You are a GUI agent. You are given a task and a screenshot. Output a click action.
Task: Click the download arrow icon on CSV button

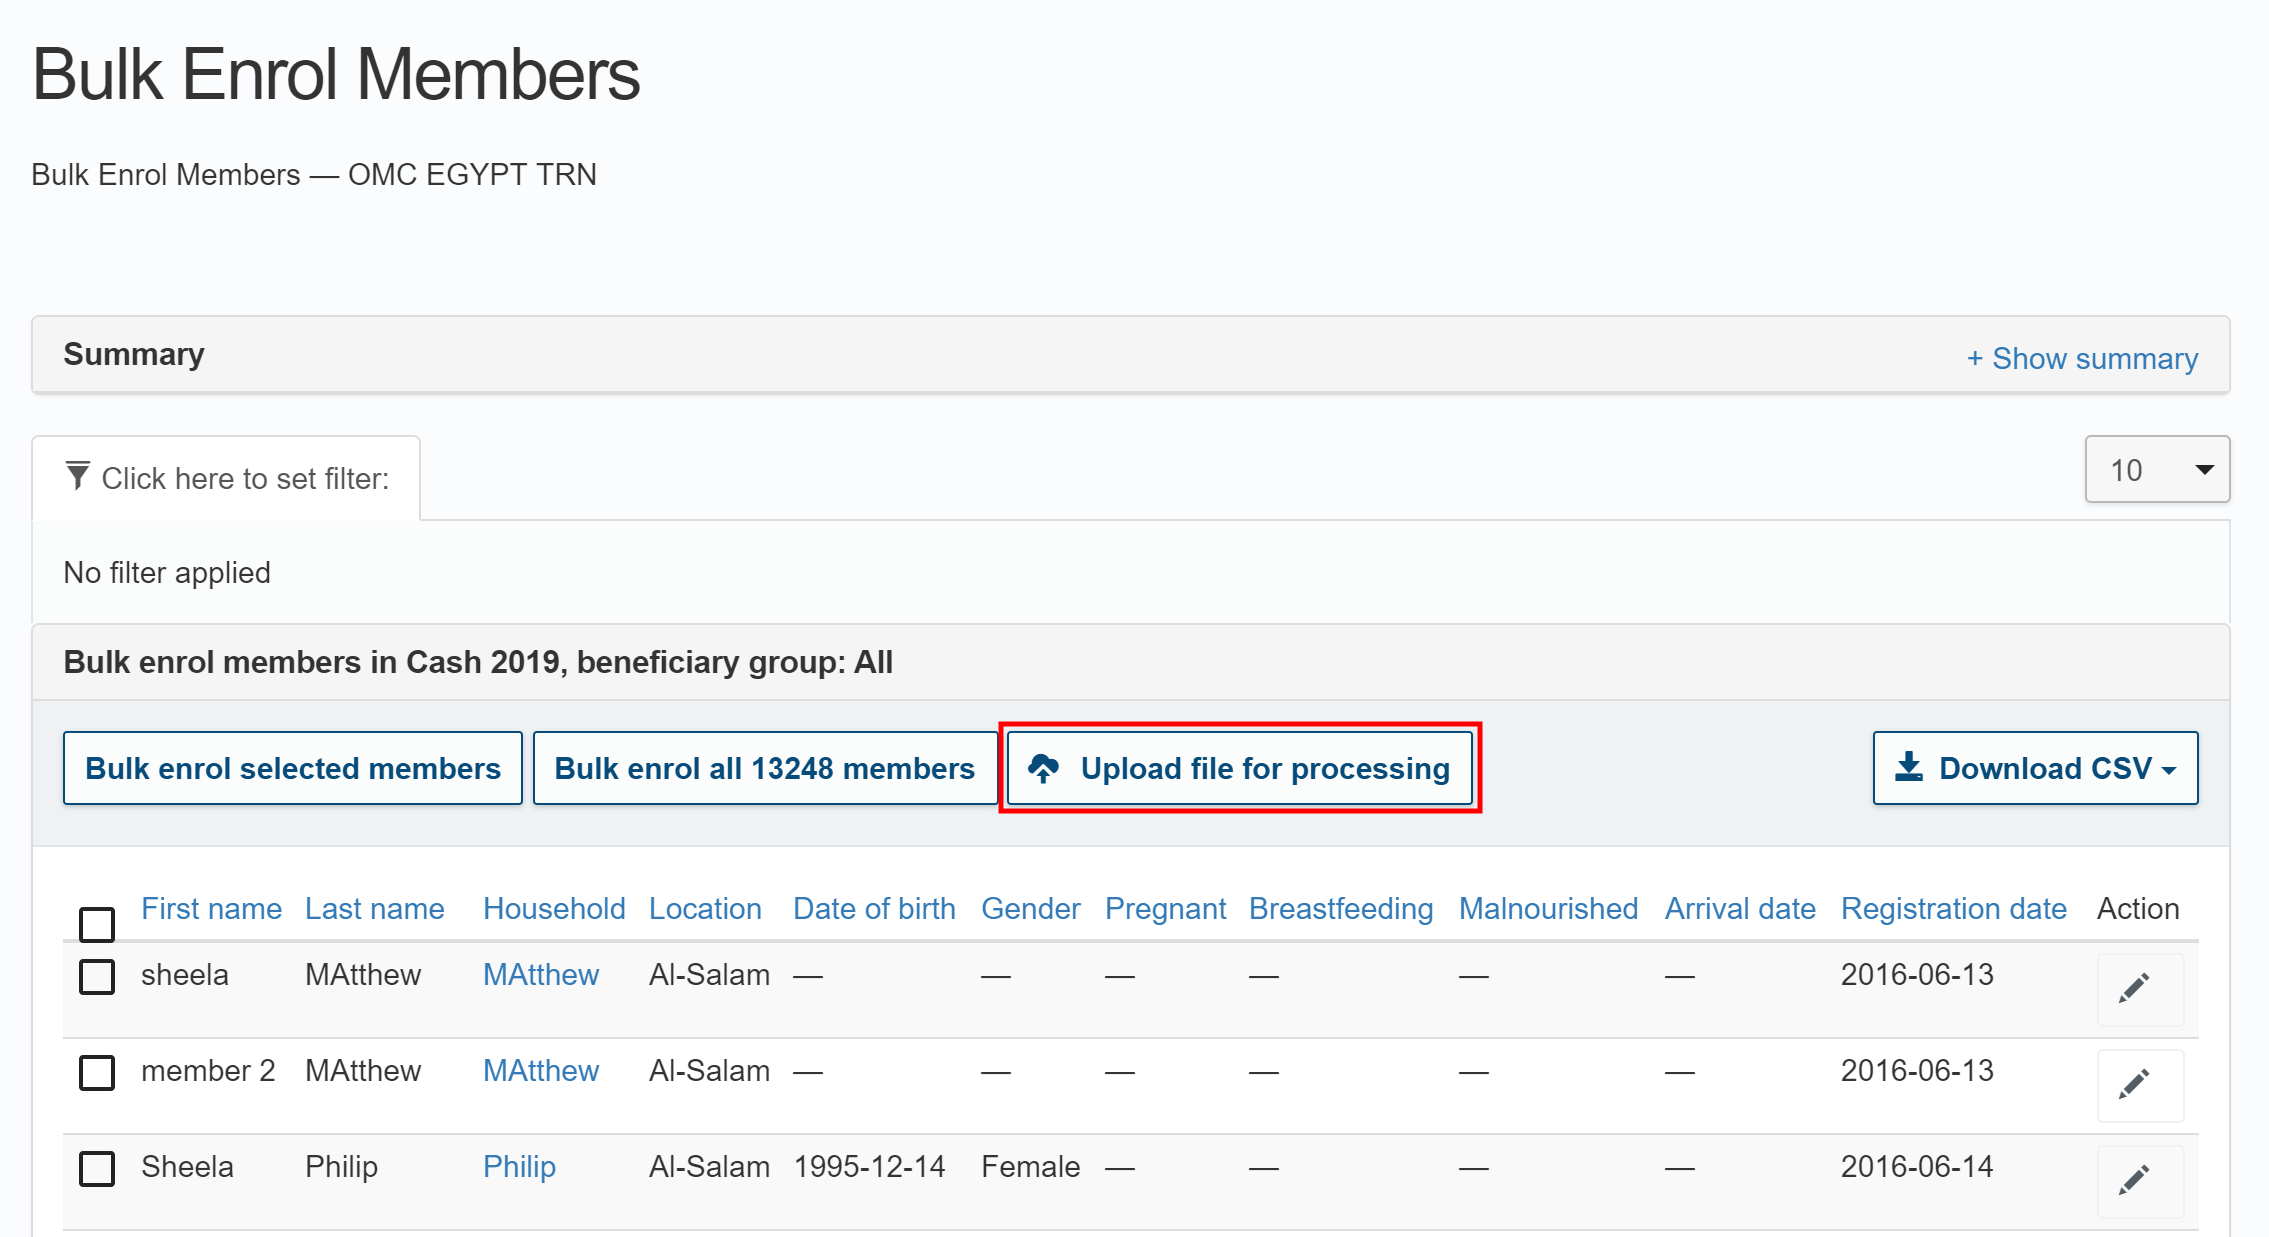[1908, 767]
